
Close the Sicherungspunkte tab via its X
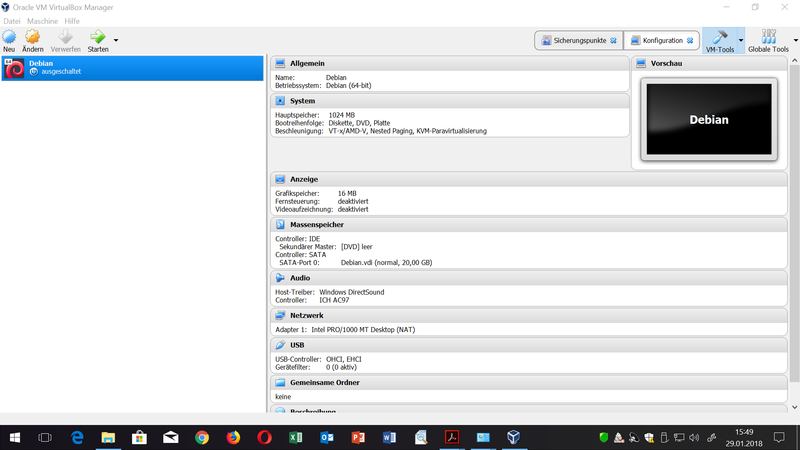pos(613,40)
